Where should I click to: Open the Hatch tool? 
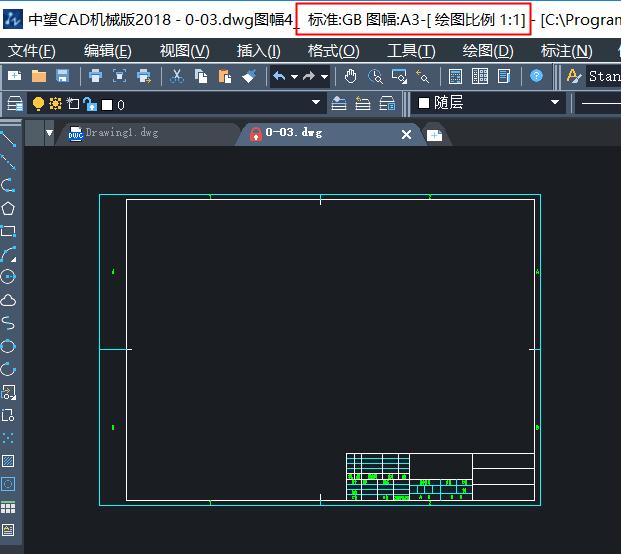point(8,461)
